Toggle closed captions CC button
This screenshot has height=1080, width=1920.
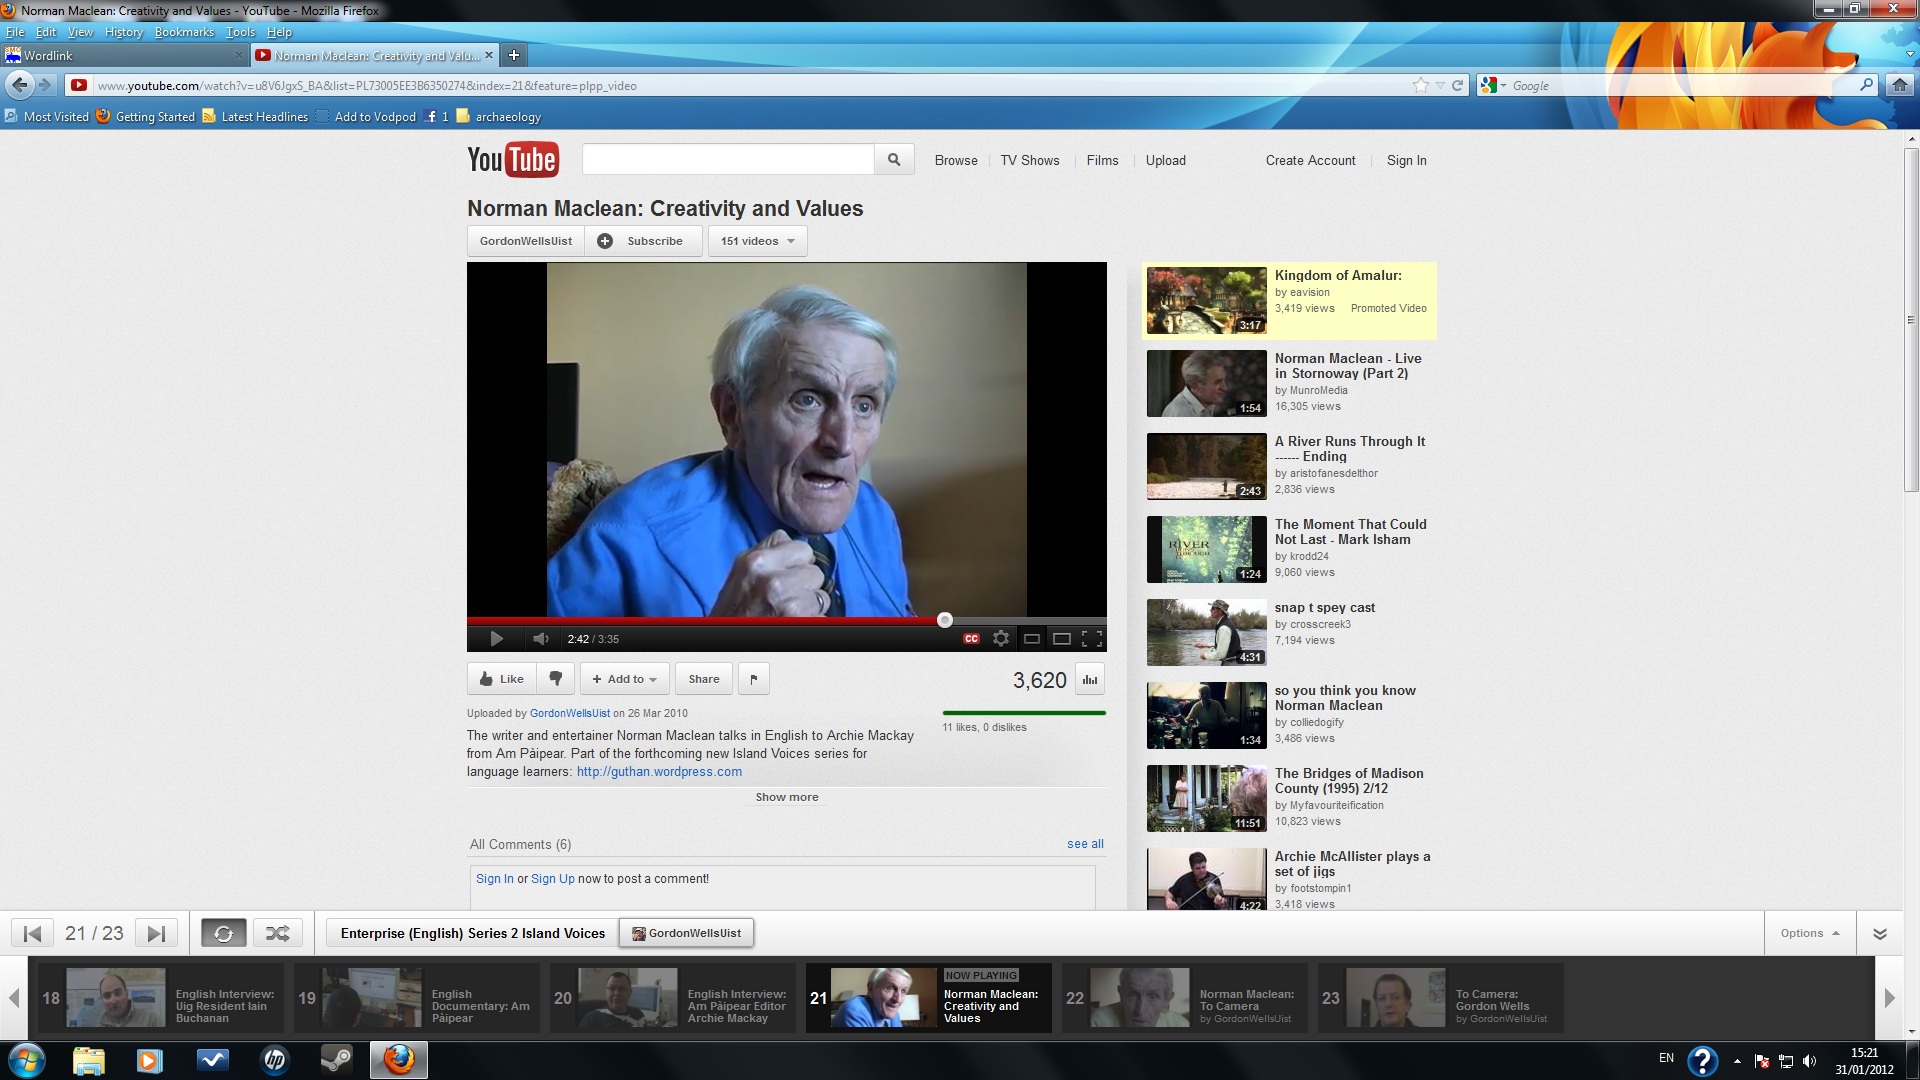970,639
